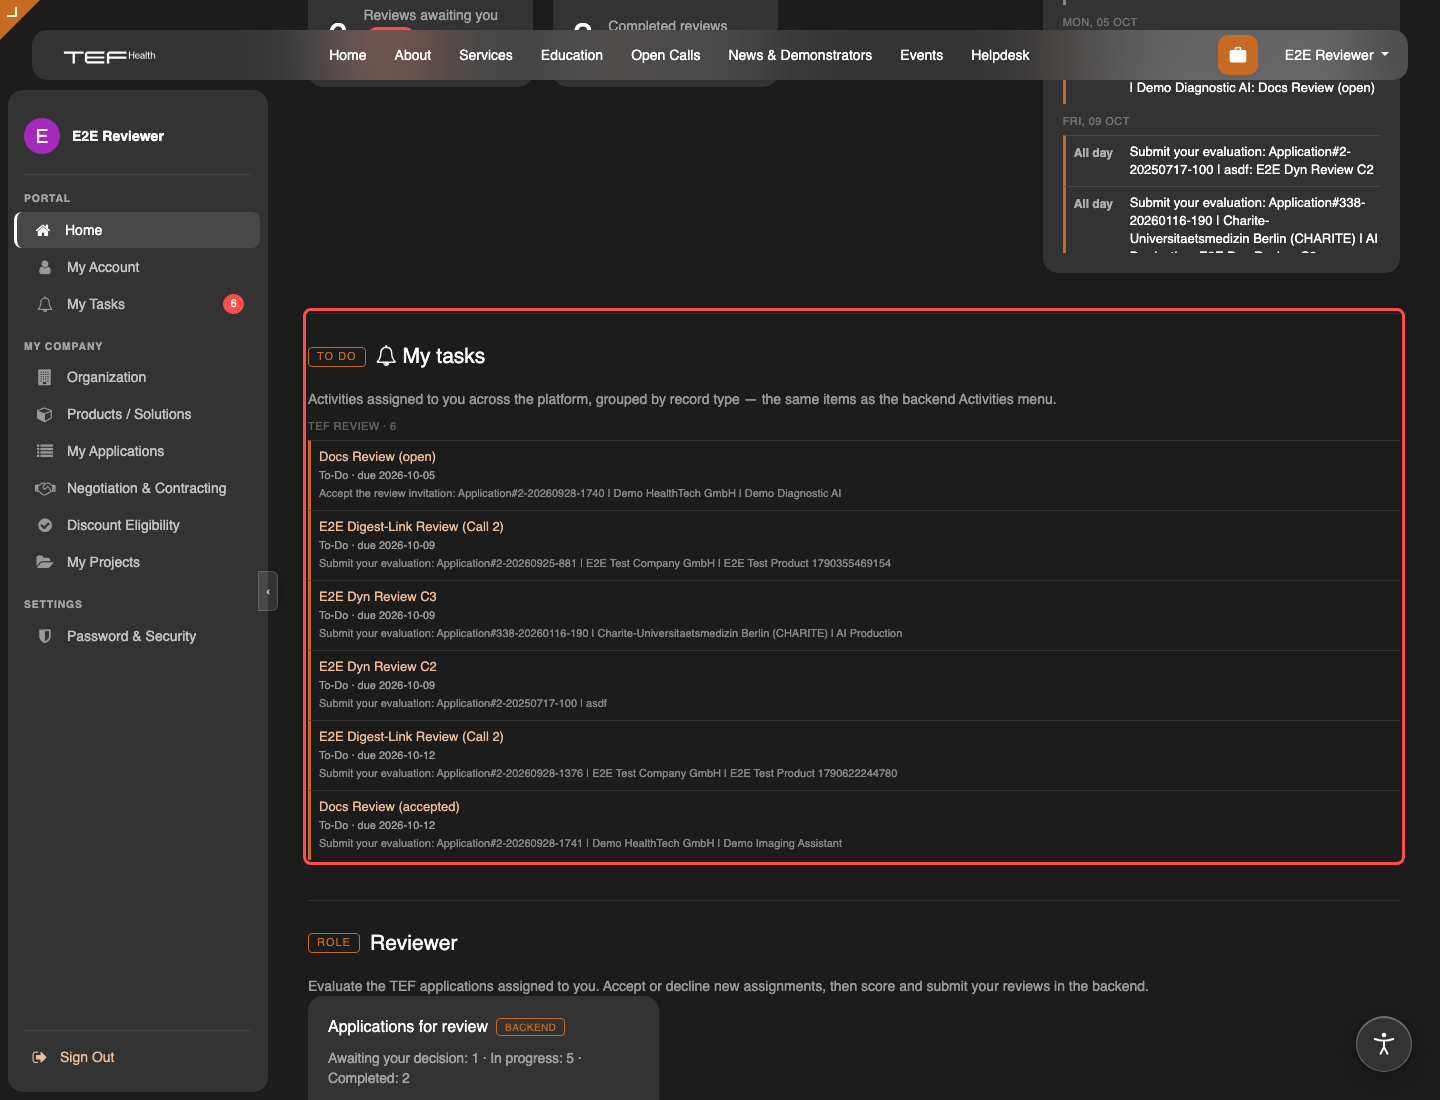The width and height of the screenshot is (1440, 1100).
Task: Click the bell icon beside My tasks heading
Action: pos(386,356)
